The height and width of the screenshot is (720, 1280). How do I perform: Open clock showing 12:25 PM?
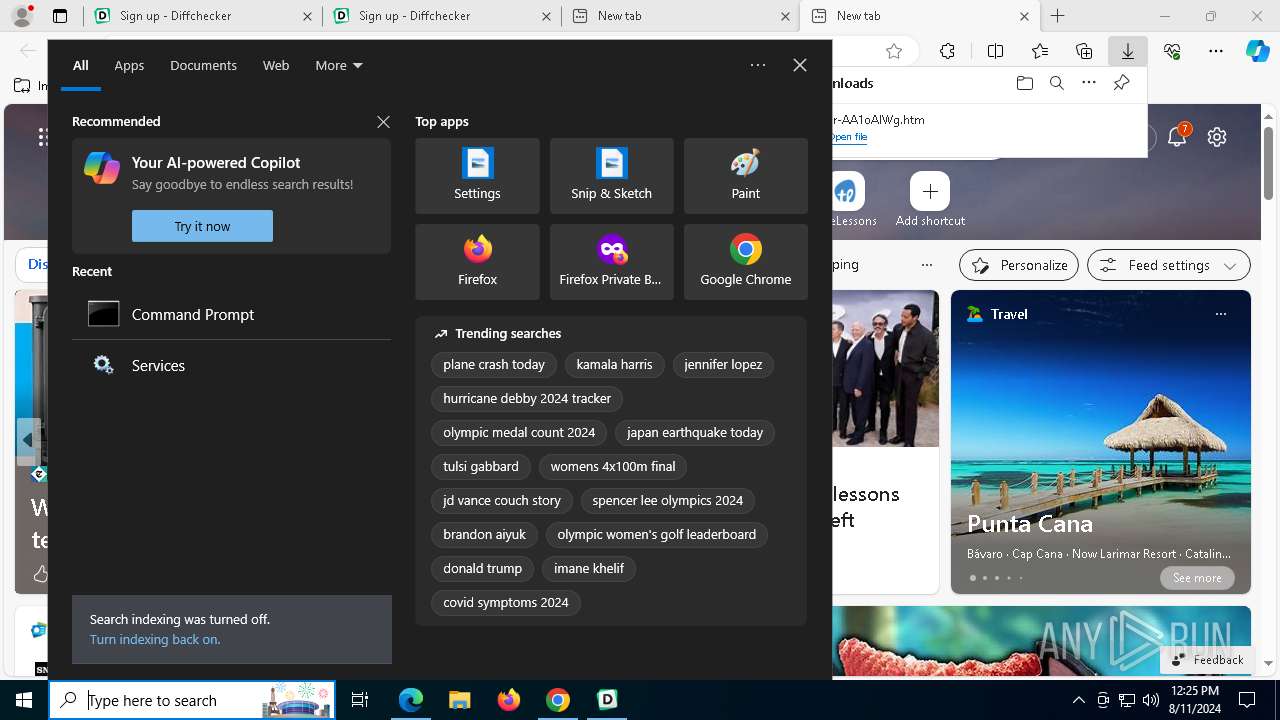click(1194, 700)
